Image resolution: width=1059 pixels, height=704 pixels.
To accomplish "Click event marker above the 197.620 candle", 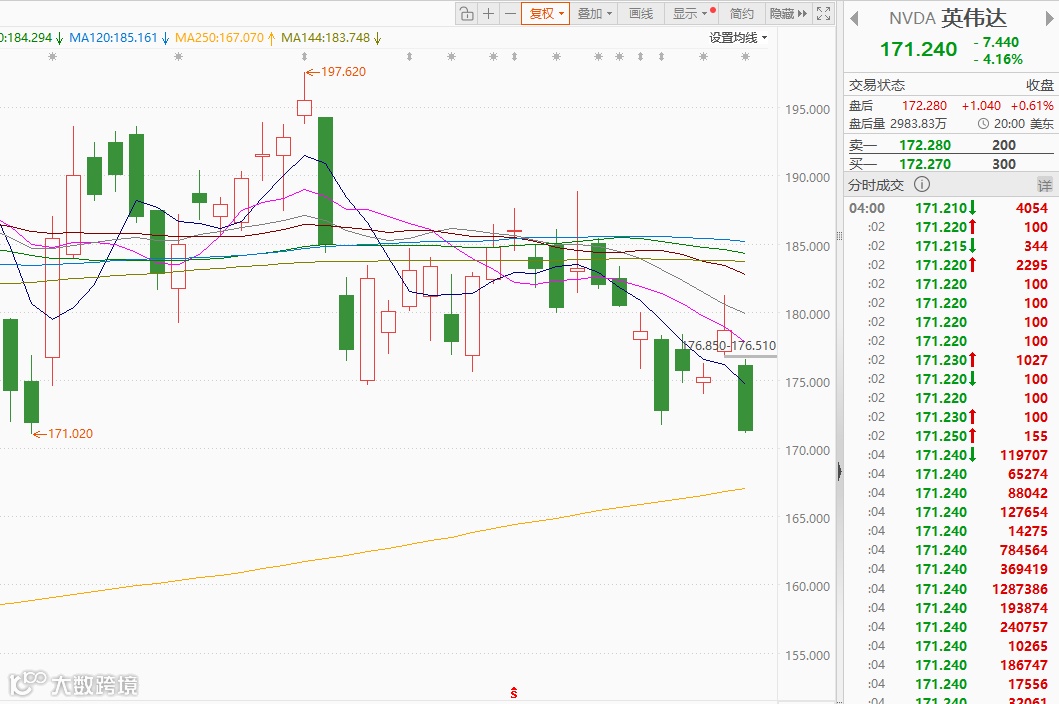I will (305, 57).
